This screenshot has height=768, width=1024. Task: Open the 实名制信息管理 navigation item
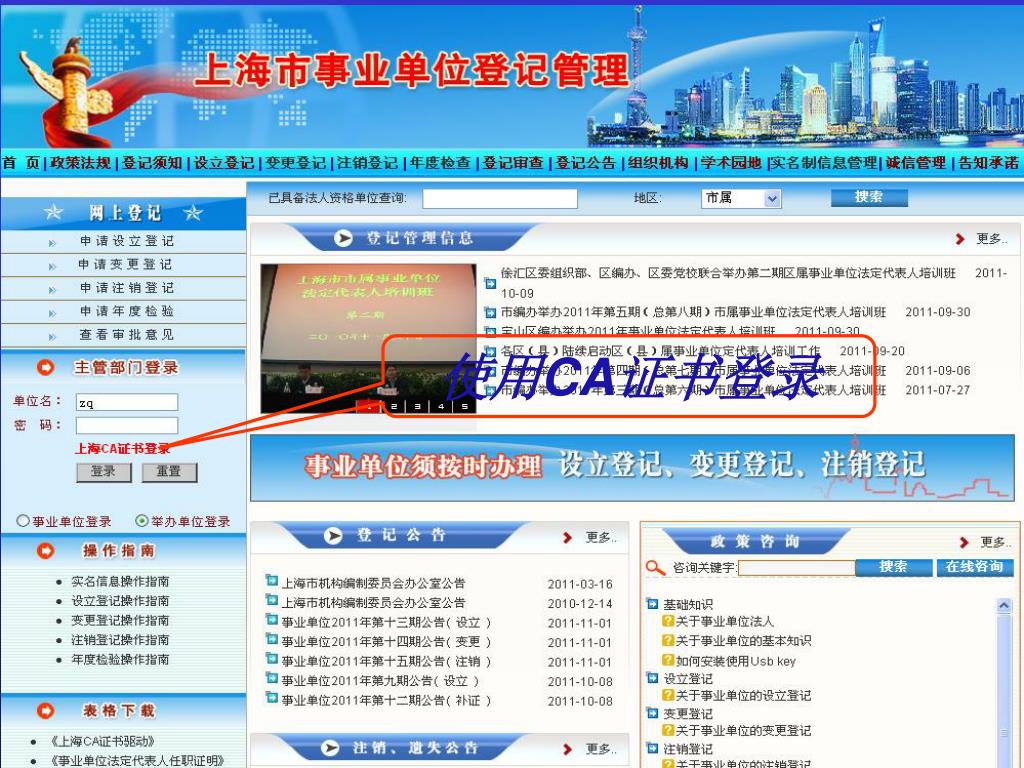click(x=824, y=163)
